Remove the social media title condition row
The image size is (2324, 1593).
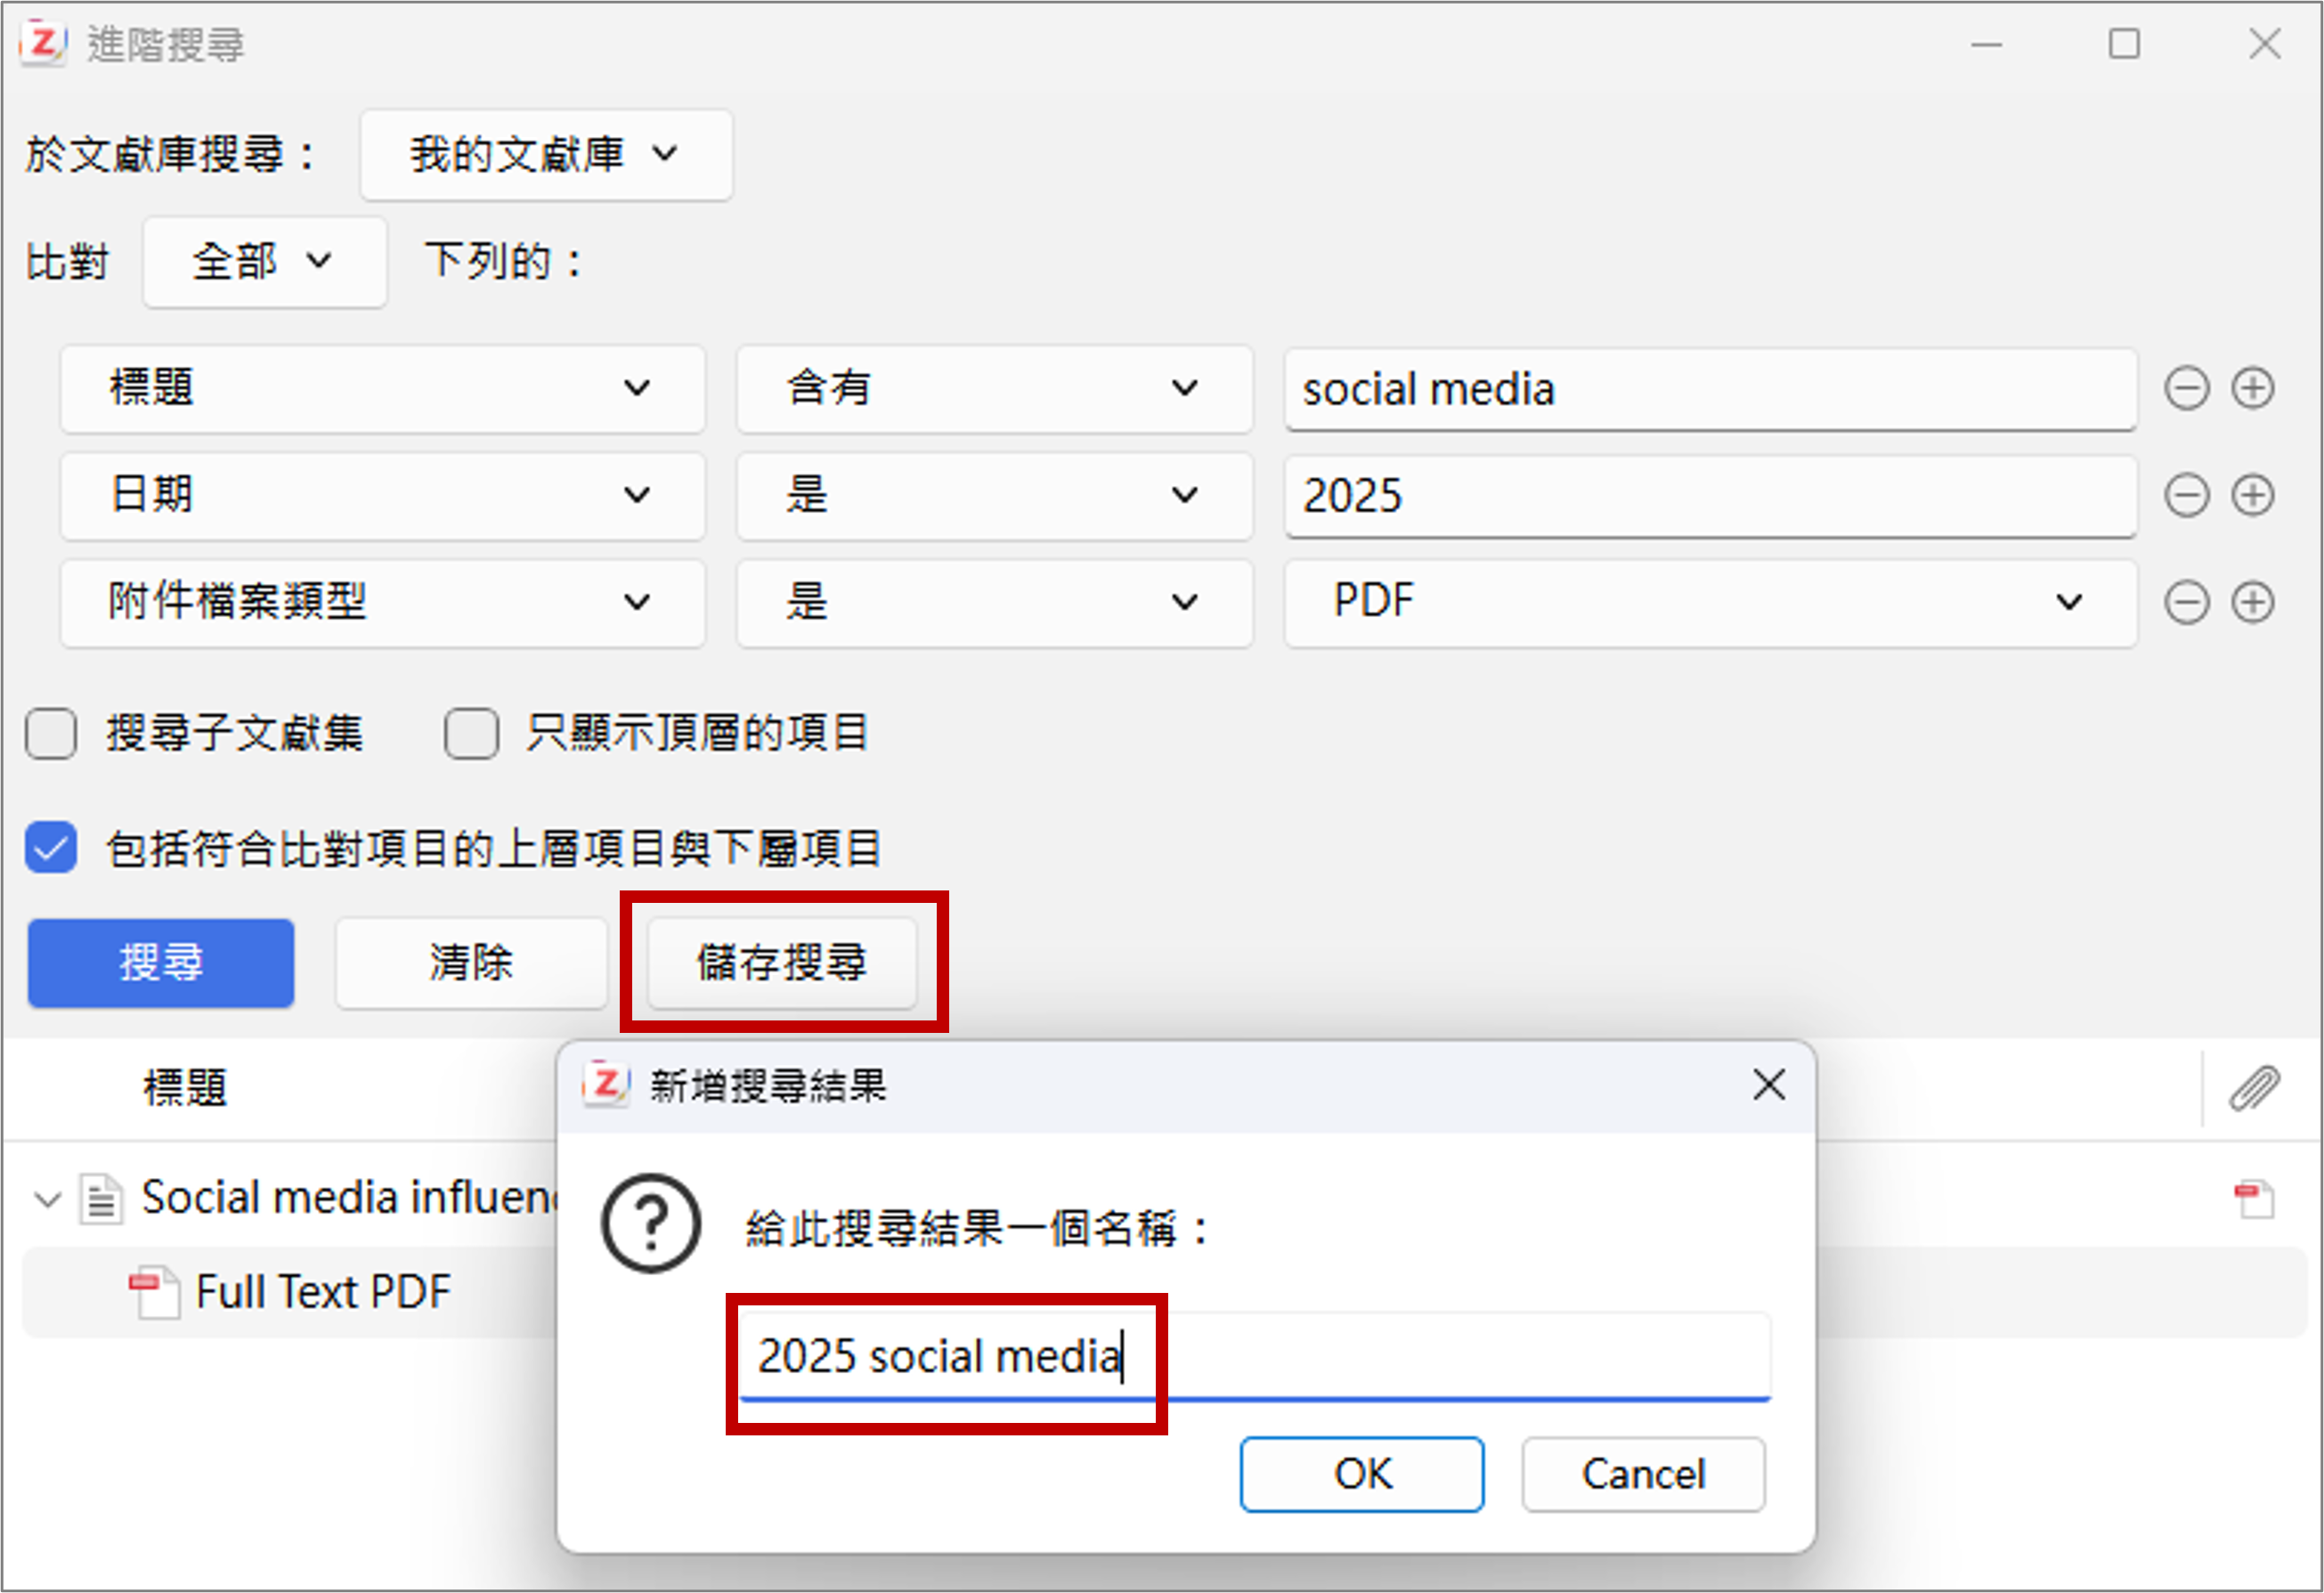(x=2186, y=389)
